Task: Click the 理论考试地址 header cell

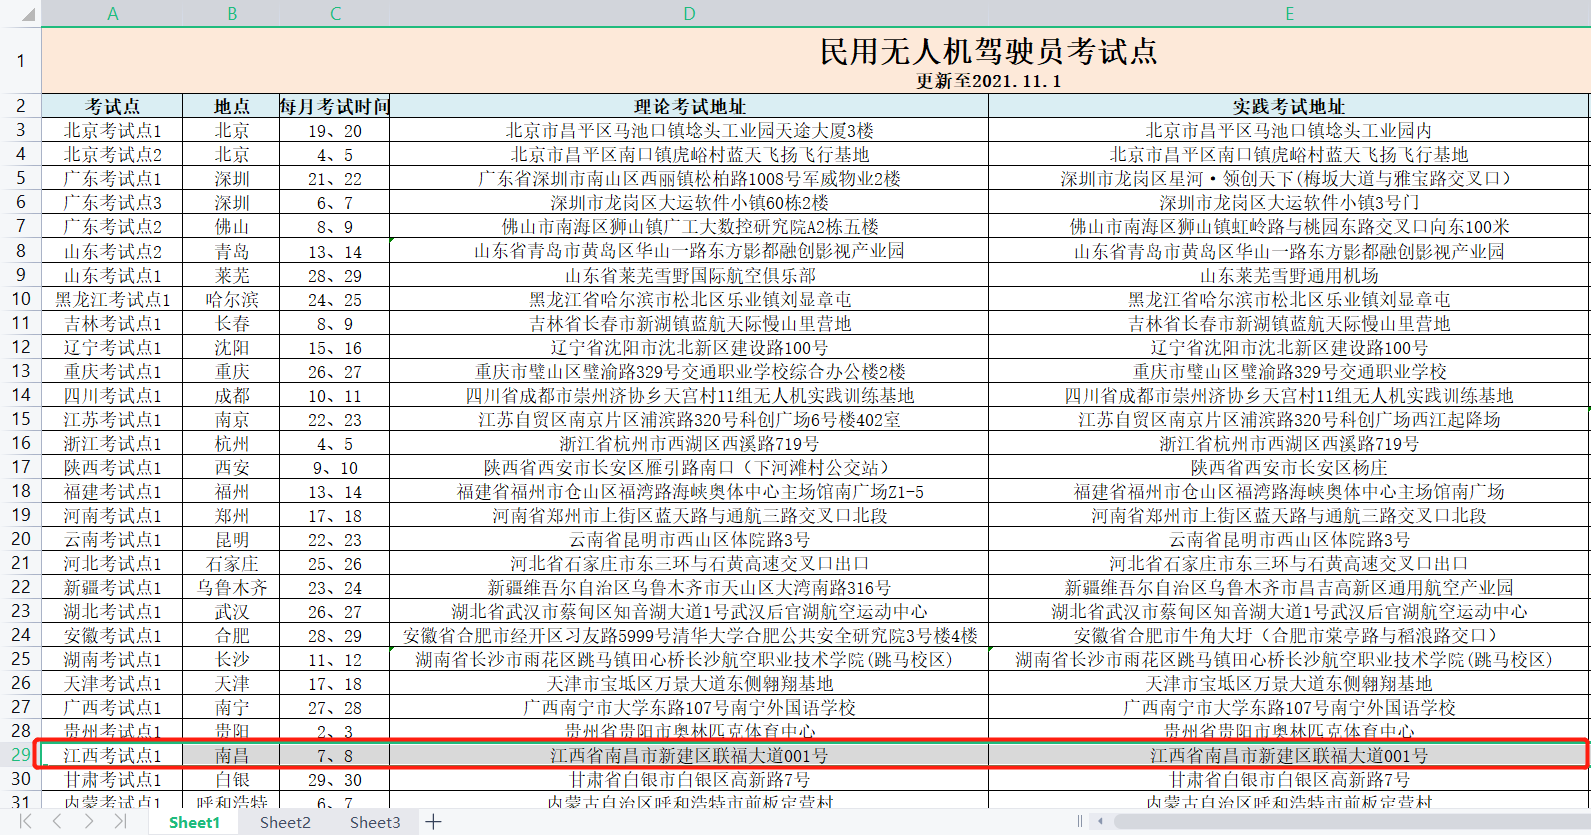Action: 689,106
